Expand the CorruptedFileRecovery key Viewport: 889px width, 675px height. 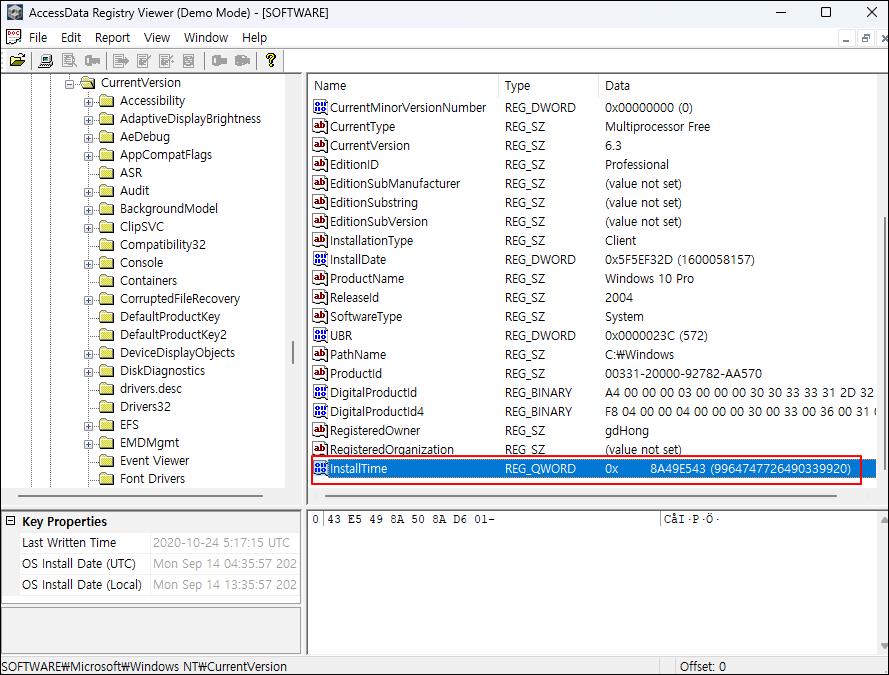88,300
